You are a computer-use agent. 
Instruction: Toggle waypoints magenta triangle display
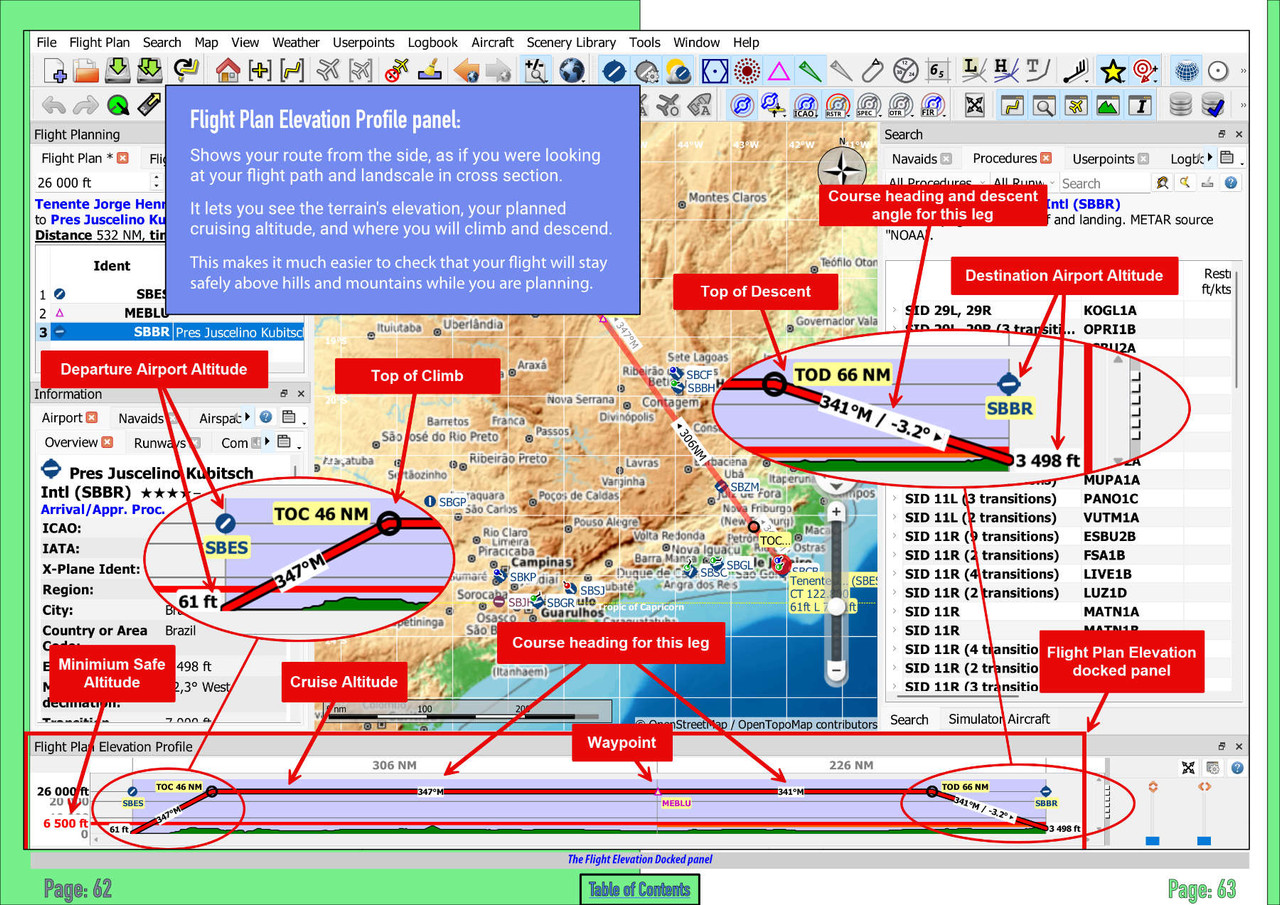coord(779,70)
